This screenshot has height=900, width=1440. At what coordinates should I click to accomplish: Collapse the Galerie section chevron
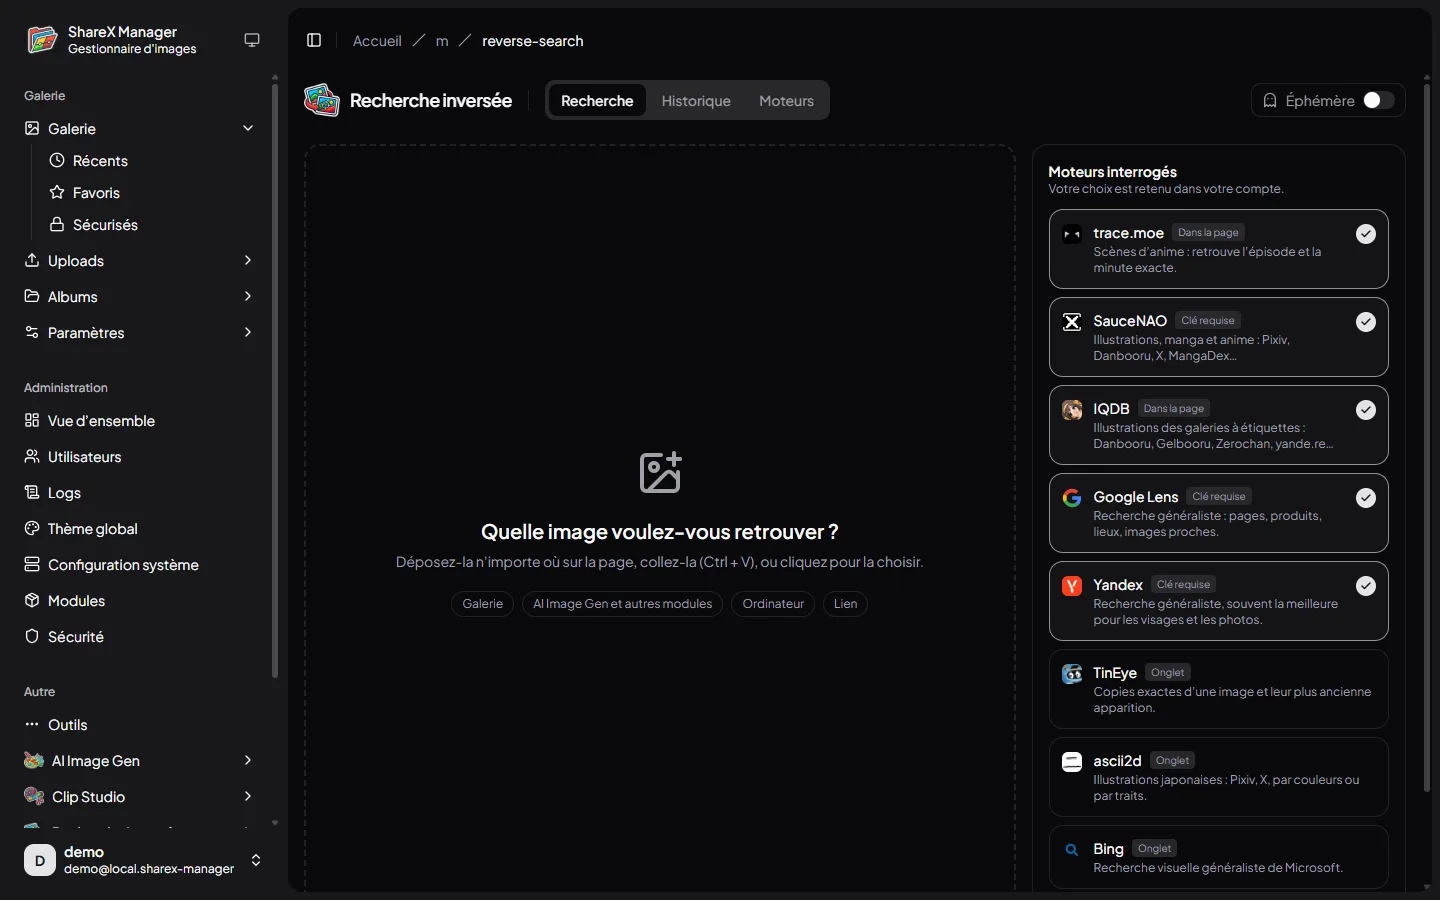pos(248,128)
